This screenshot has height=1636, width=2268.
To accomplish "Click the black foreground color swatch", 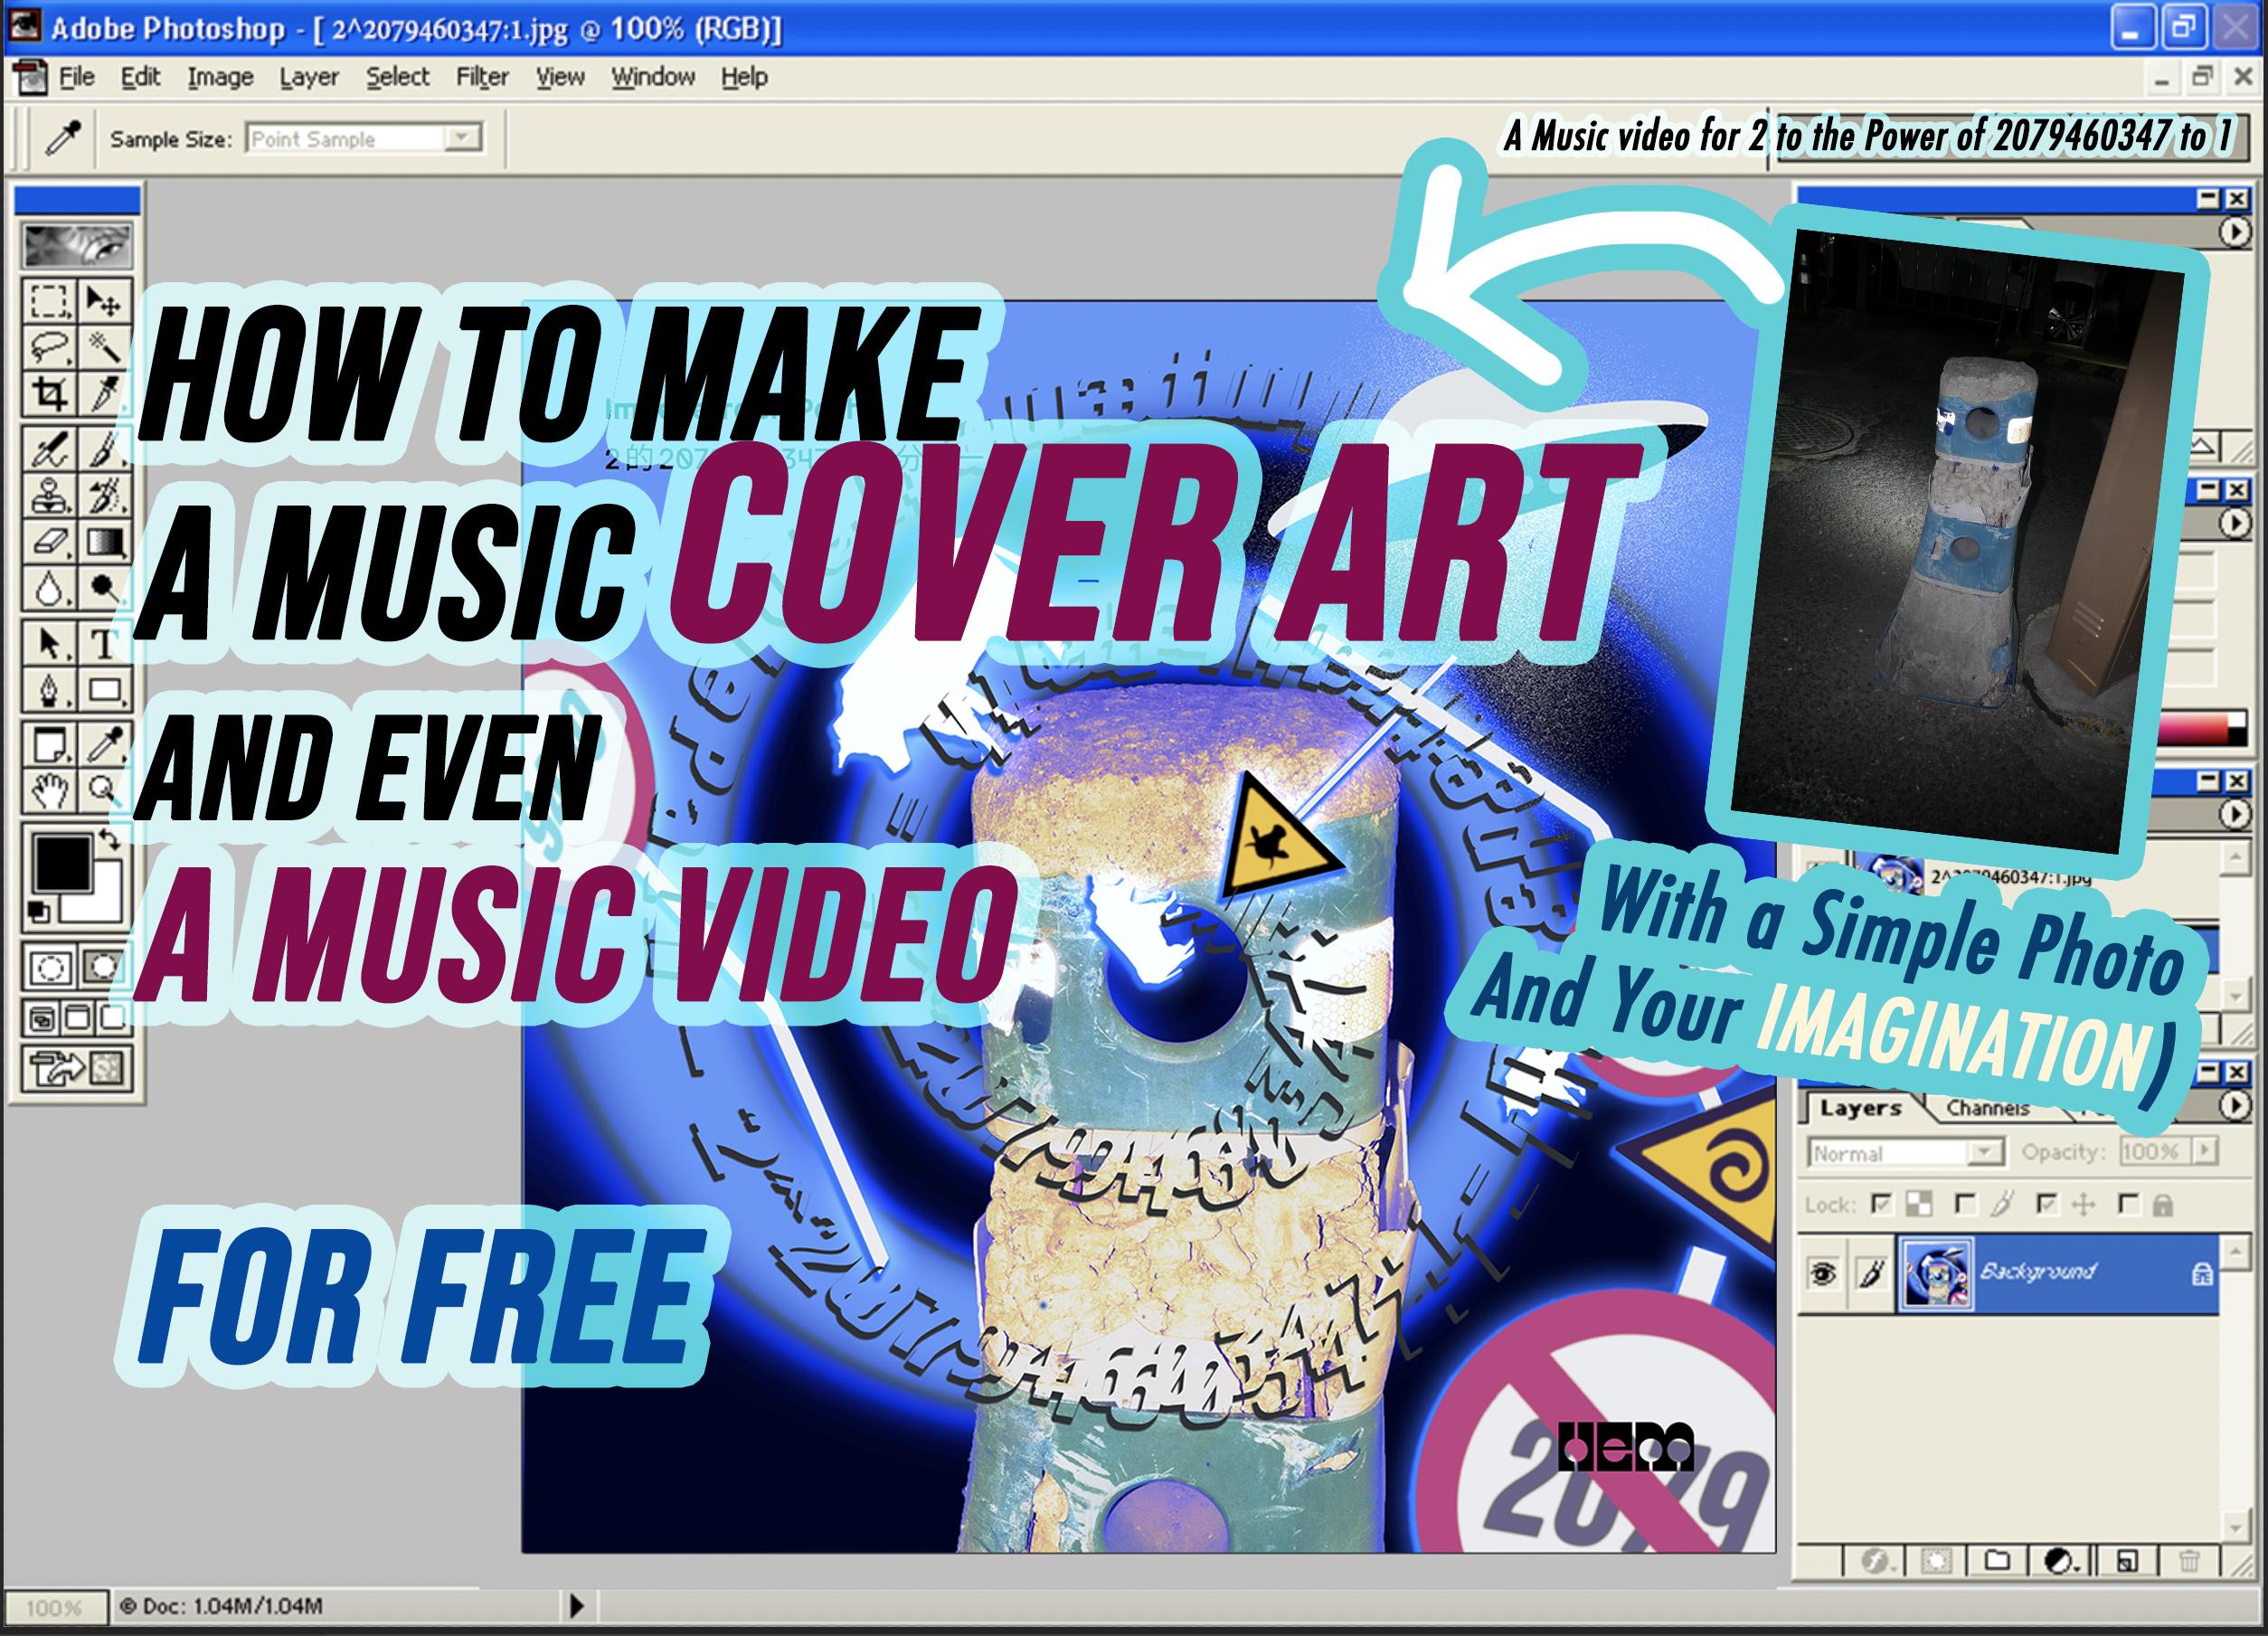I will click(62, 864).
